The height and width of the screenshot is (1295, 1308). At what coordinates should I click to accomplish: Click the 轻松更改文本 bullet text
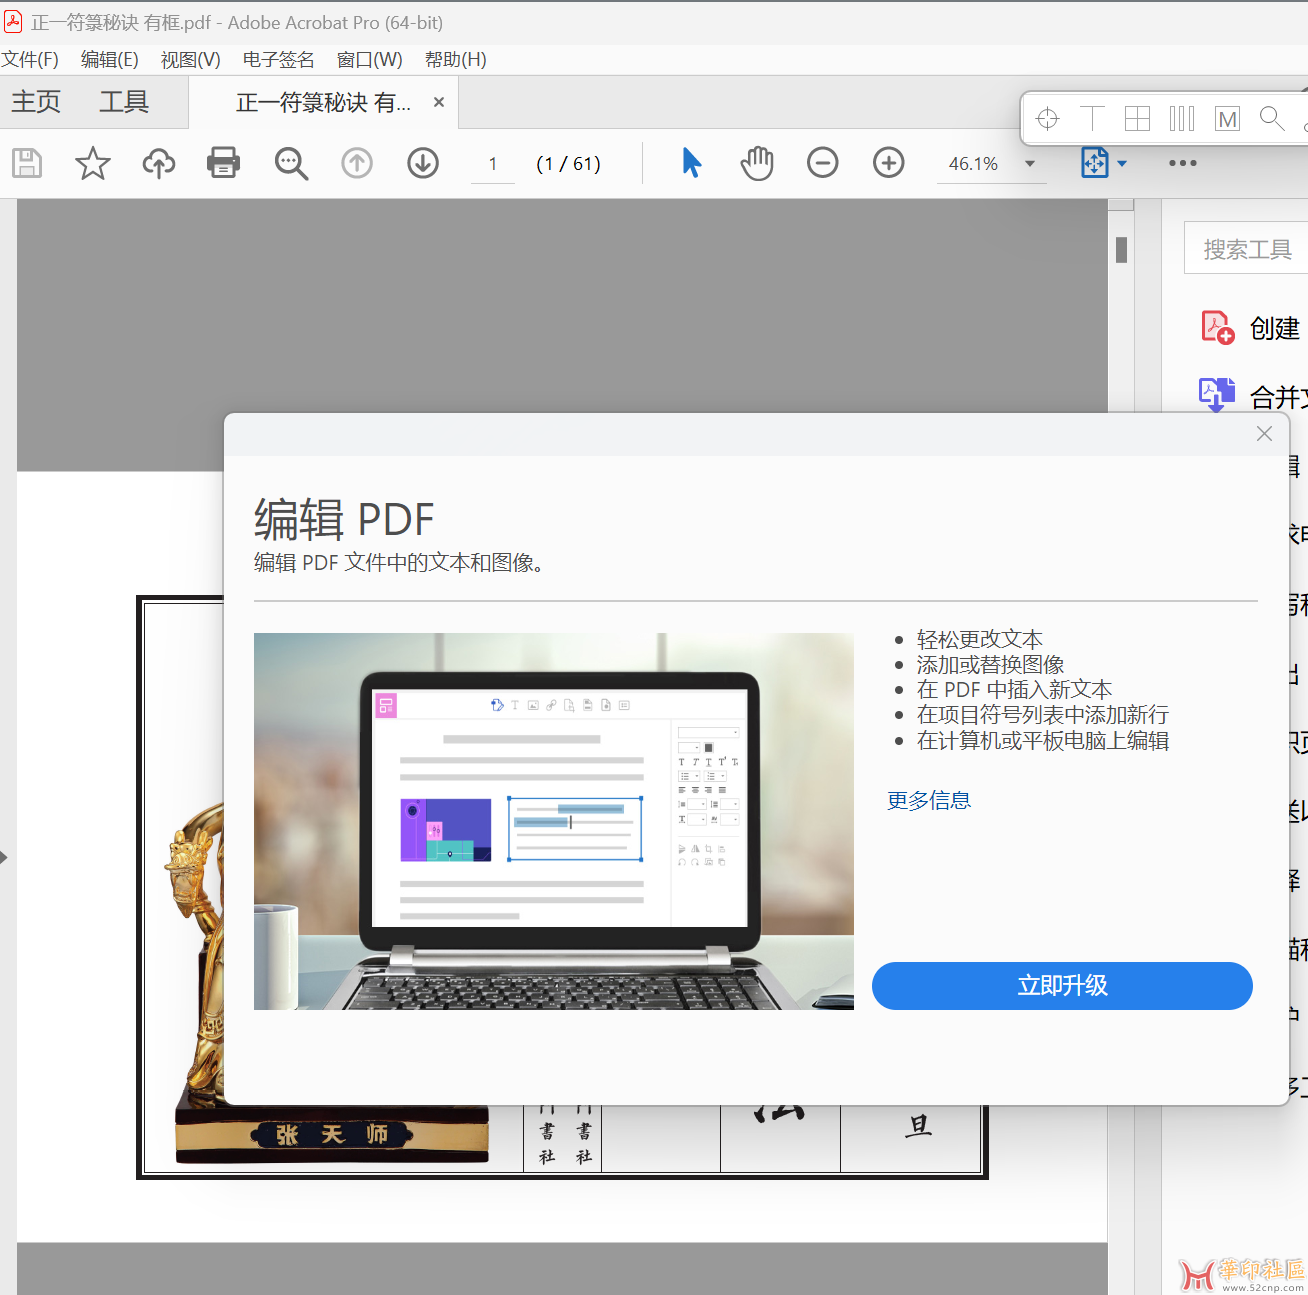(x=980, y=639)
